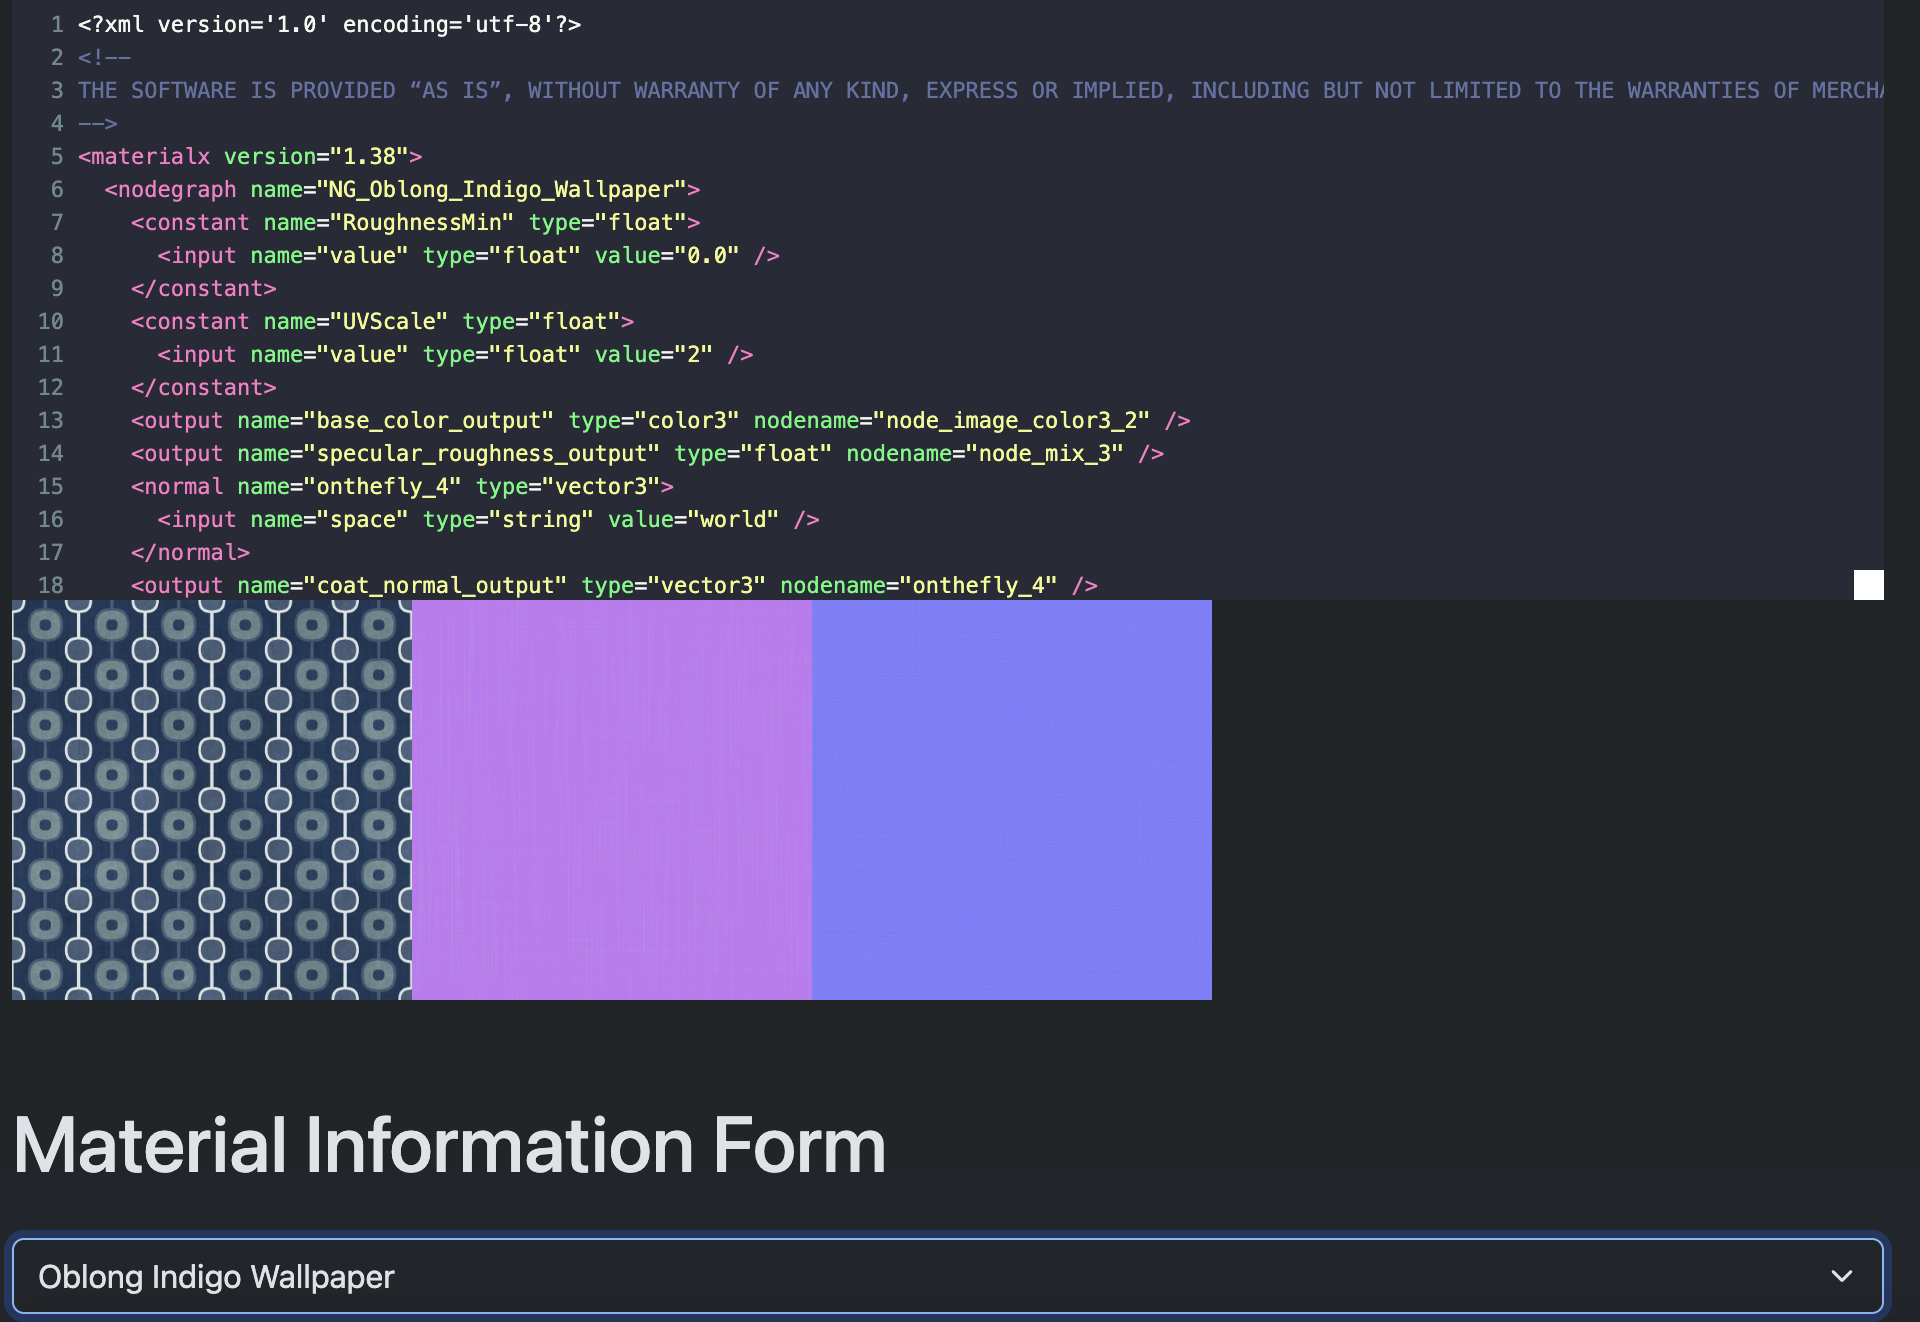Viewport: 1920px width, 1322px height.
Task: Click the node_mix_3 nodename value
Action: (x=1044, y=454)
